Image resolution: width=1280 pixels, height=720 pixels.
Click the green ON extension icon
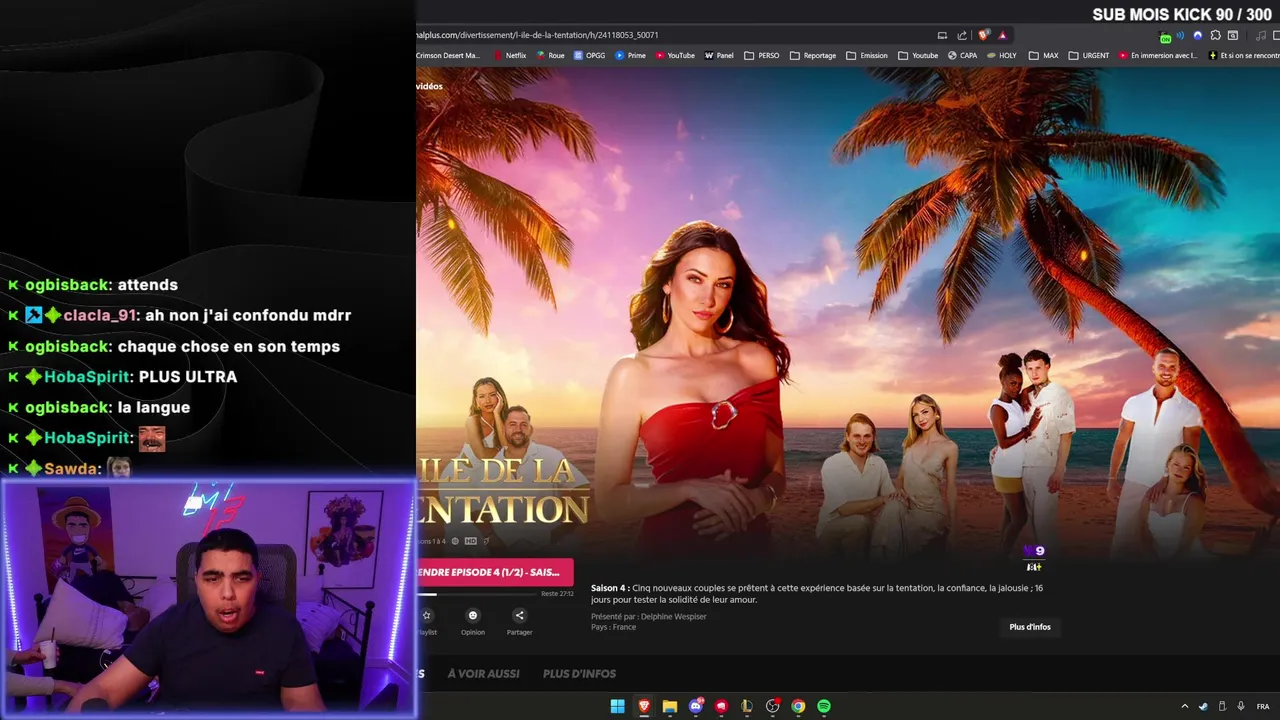1165,36
